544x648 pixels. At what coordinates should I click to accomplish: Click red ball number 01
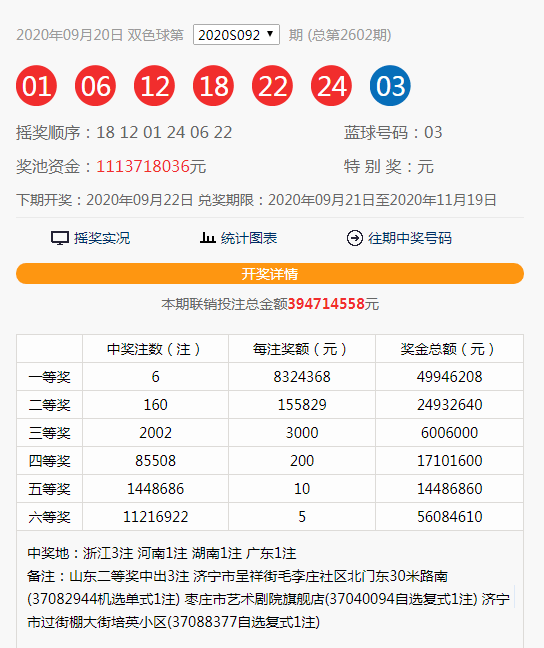36,86
